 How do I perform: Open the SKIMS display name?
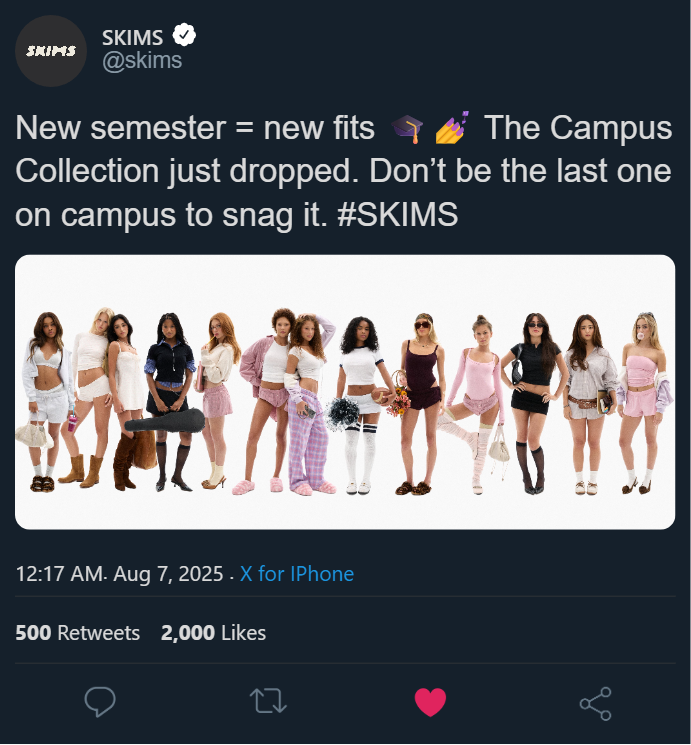132,37
